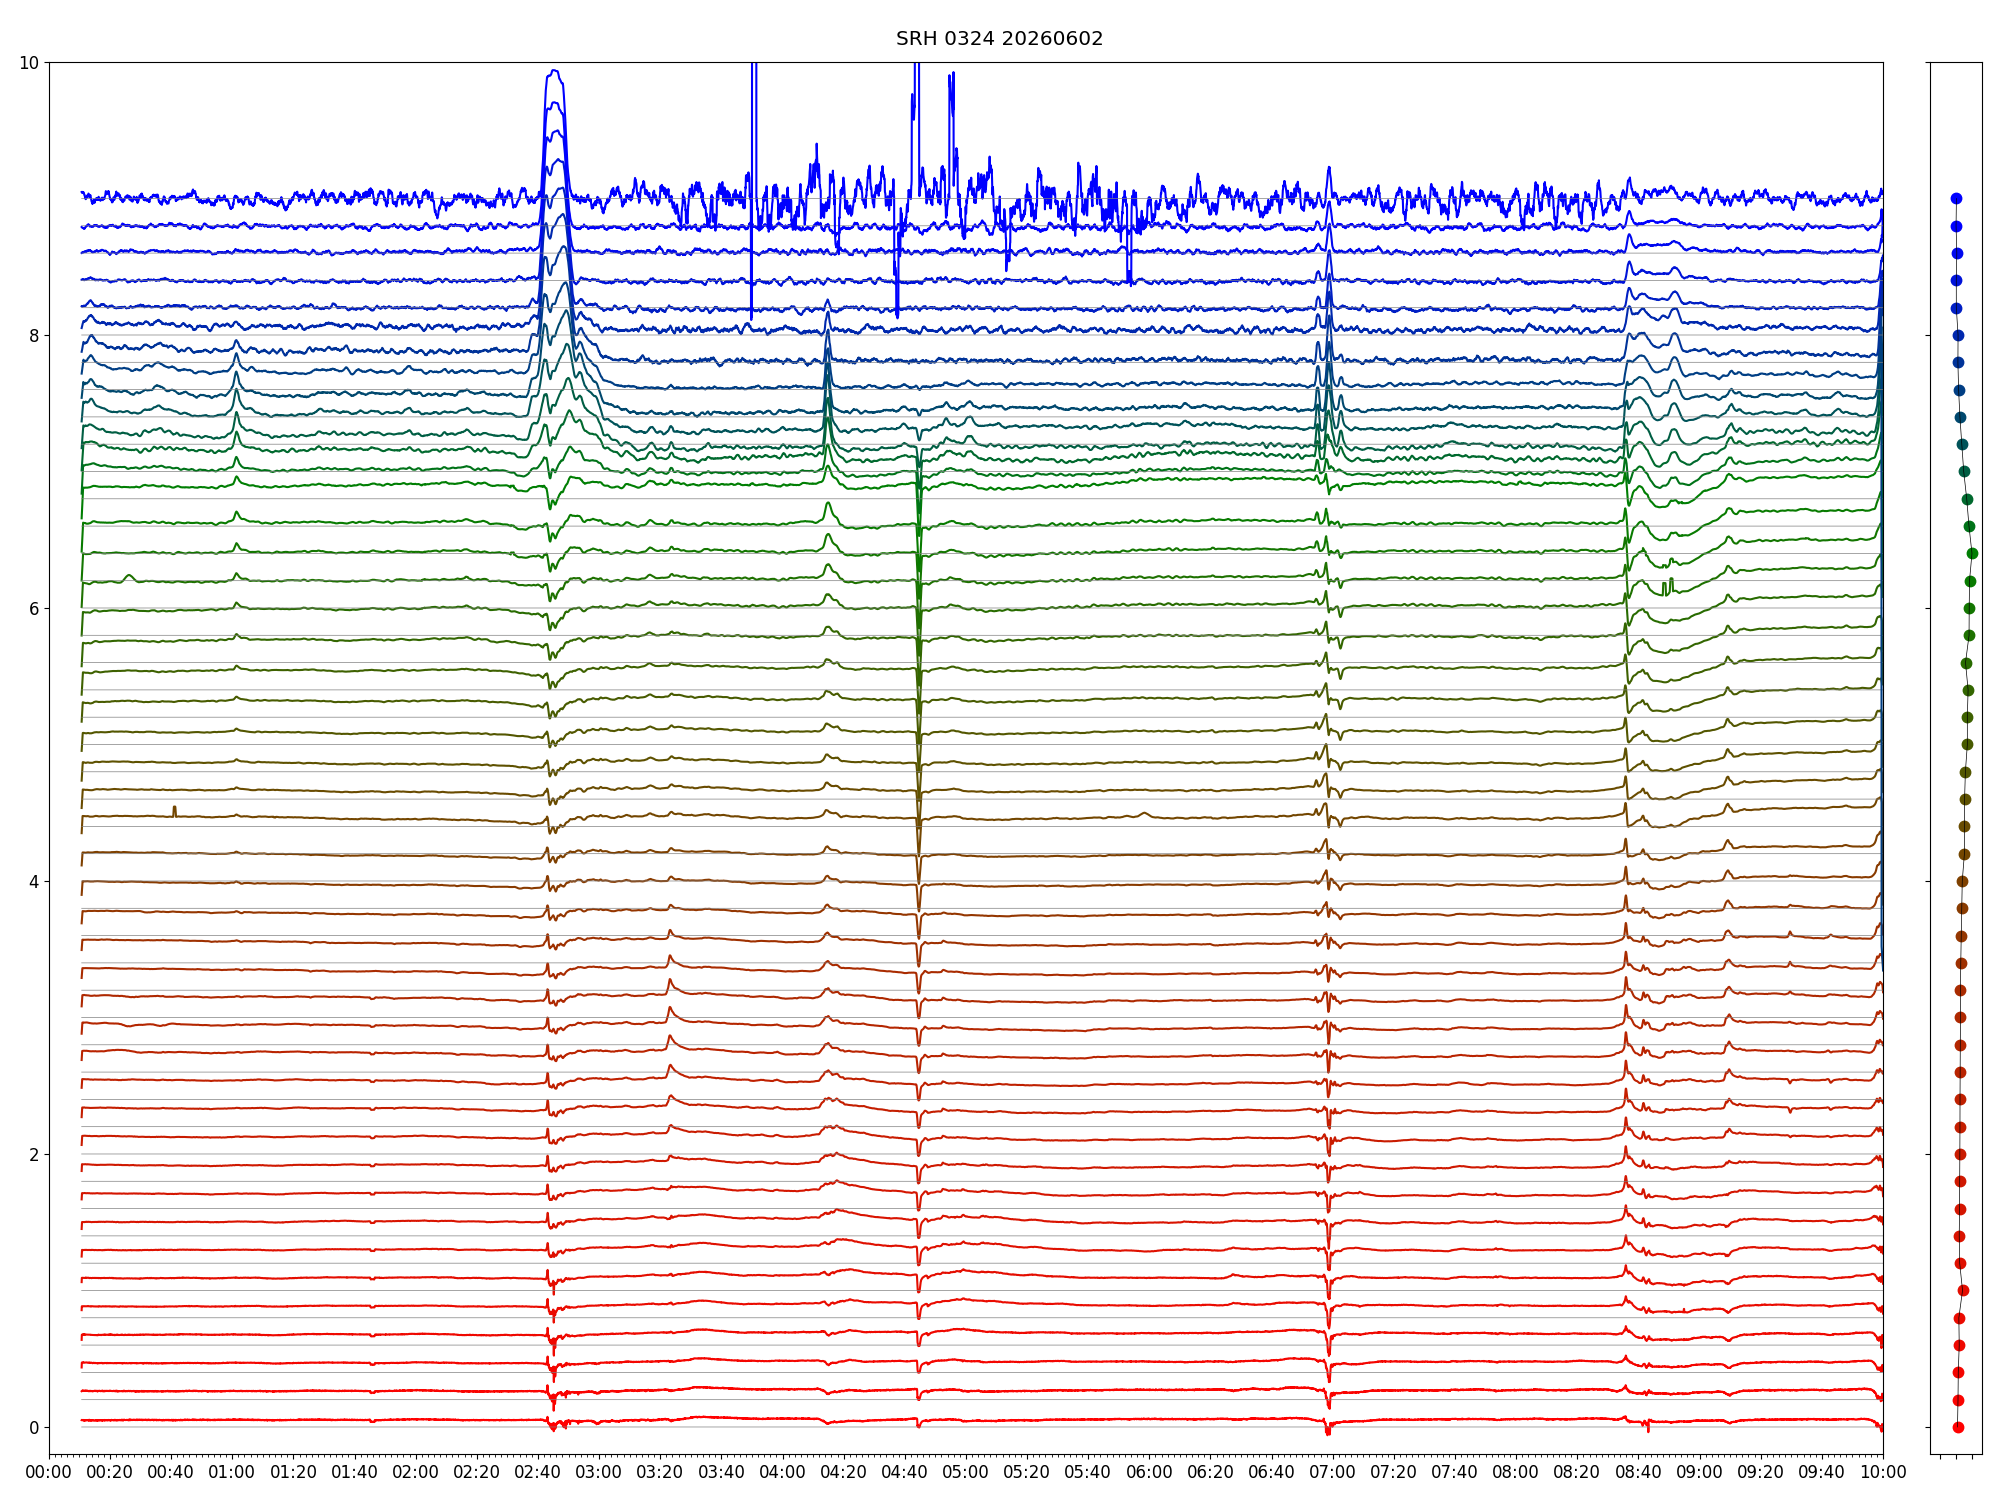Image resolution: width=2000 pixels, height=1500 pixels.
Task: Click the time axis label "00:40"
Action: tap(171, 1473)
